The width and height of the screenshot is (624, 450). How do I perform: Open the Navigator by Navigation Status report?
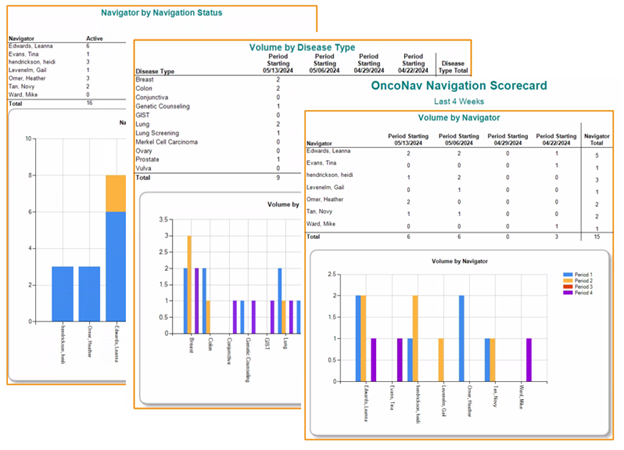162,13
